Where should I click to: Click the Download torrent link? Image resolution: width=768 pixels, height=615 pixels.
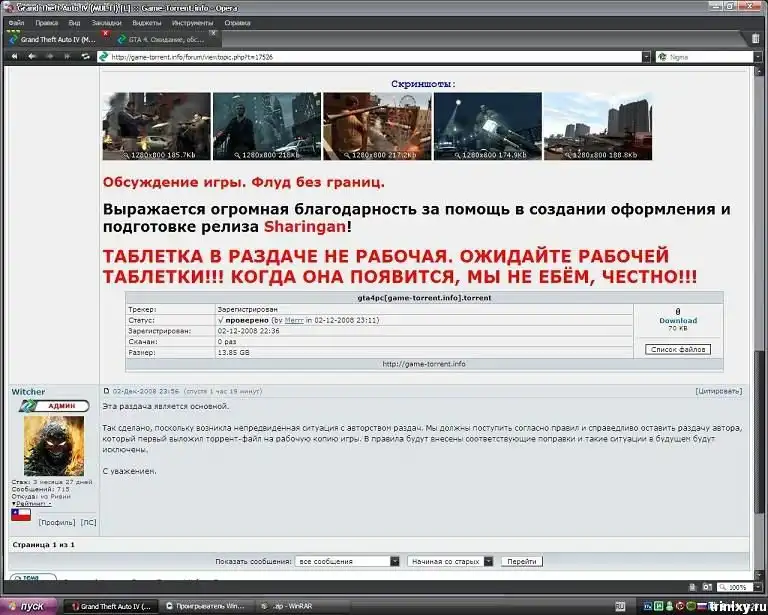pyautogui.click(x=677, y=321)
